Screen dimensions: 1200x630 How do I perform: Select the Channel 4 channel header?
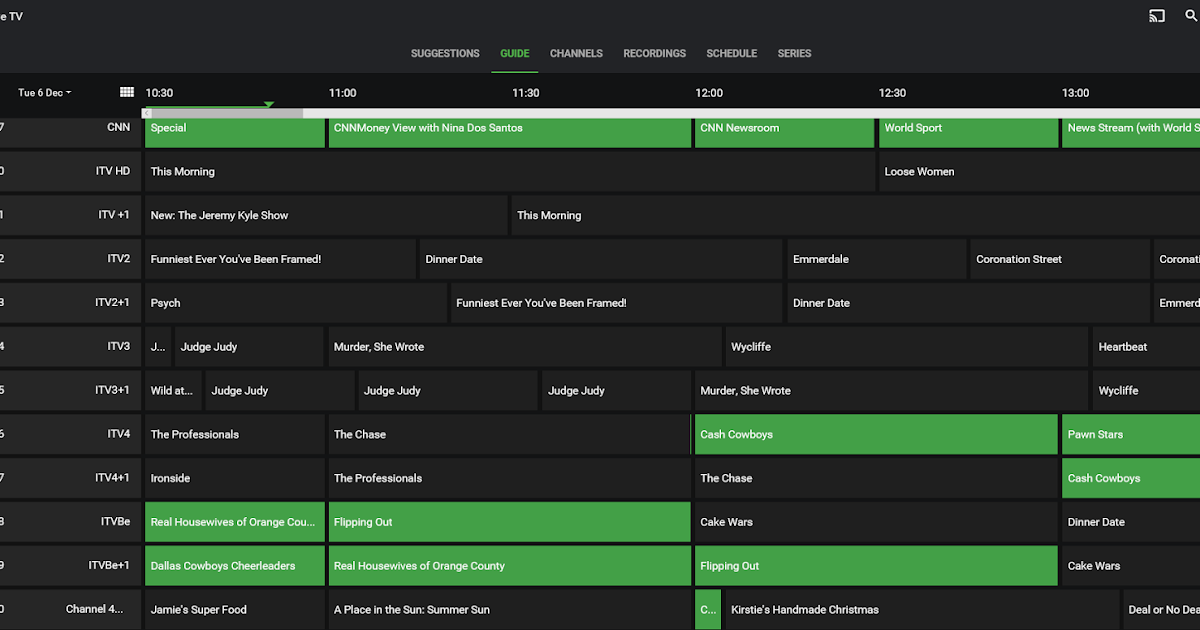pyautogui.click(x=70, y=609)
